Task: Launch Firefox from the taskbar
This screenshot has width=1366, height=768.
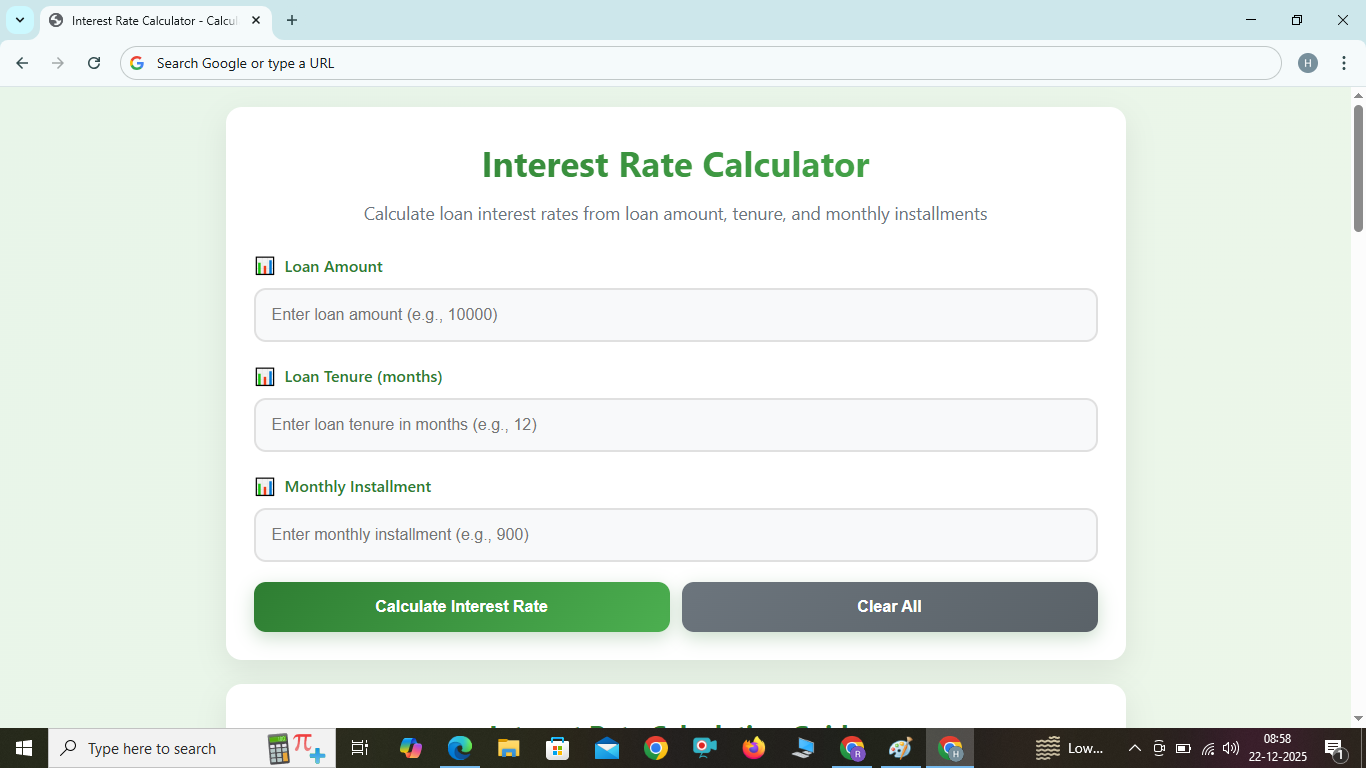Action: point(753,748)
